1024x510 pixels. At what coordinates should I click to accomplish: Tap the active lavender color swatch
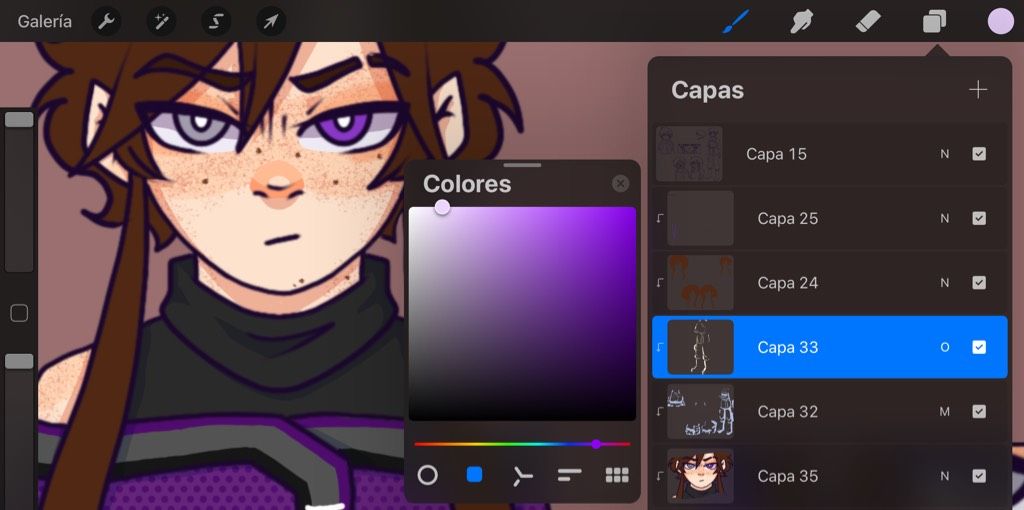pos(1000,22)
